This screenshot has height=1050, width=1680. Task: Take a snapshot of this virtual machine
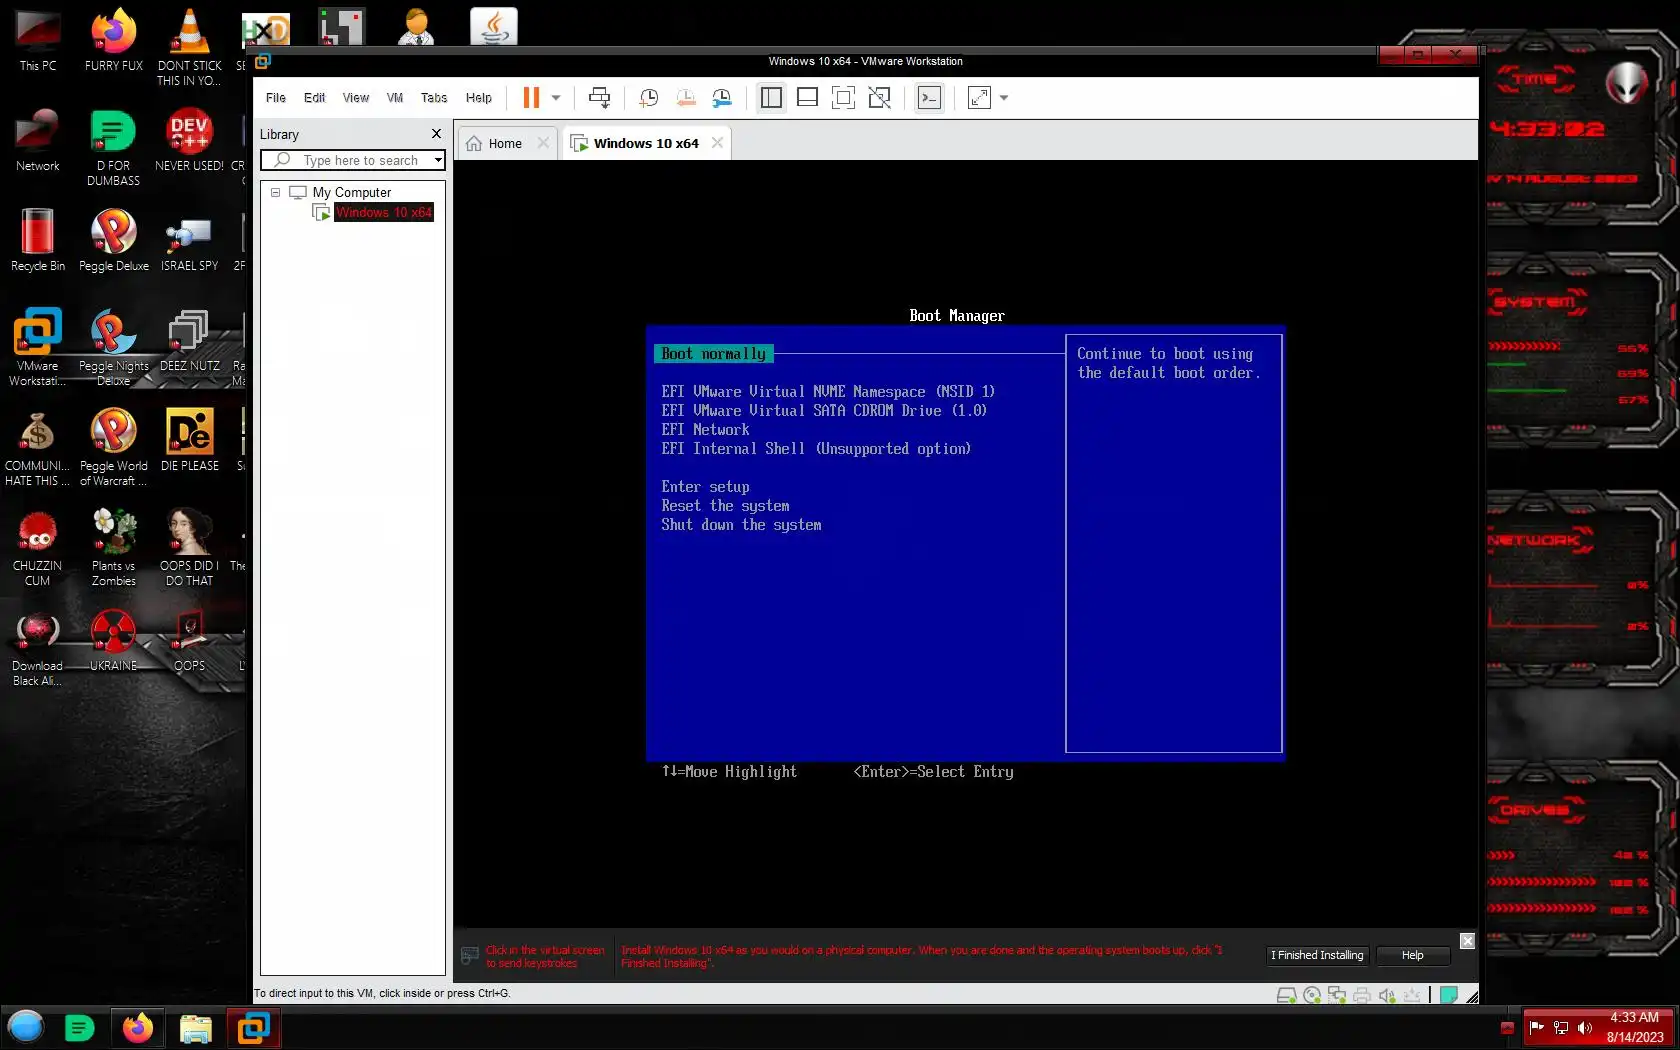[x=649, y=98]
